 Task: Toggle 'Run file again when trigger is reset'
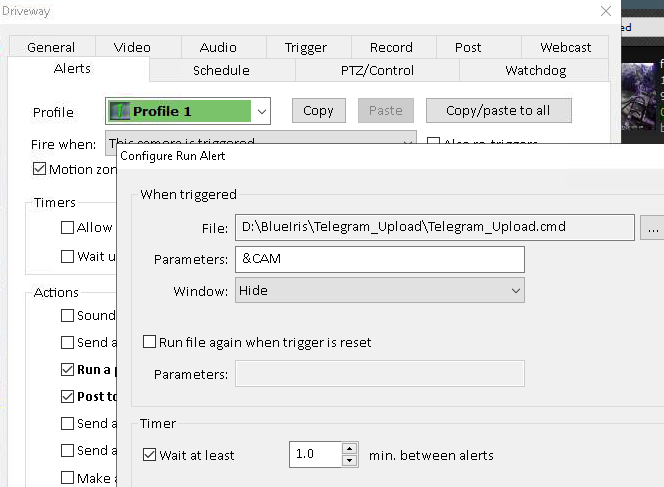tap(149, 342)
